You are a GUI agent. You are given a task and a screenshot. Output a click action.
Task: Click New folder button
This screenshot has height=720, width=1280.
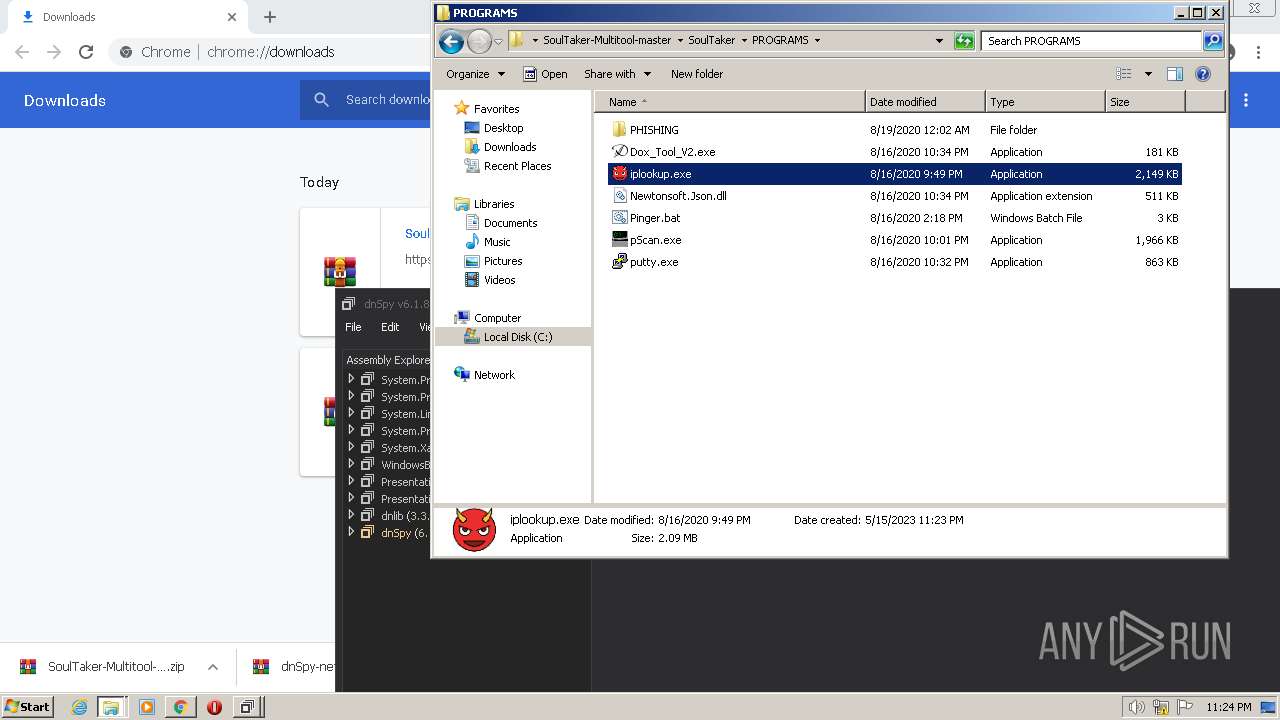(x=697, y=74)
